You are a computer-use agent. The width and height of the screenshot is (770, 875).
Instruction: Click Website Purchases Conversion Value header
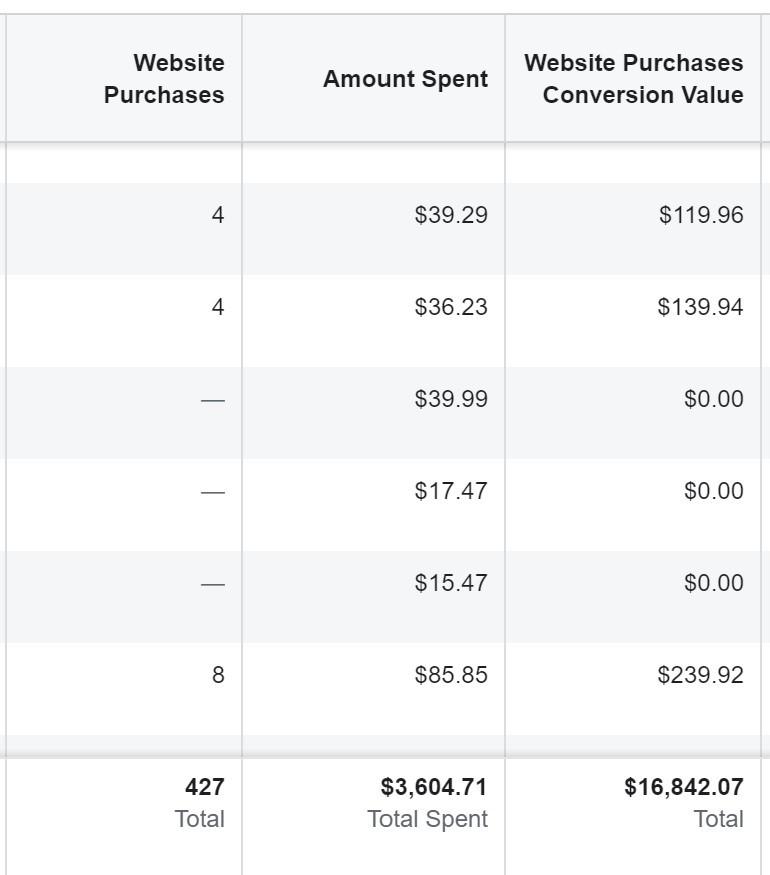point(634,79)
